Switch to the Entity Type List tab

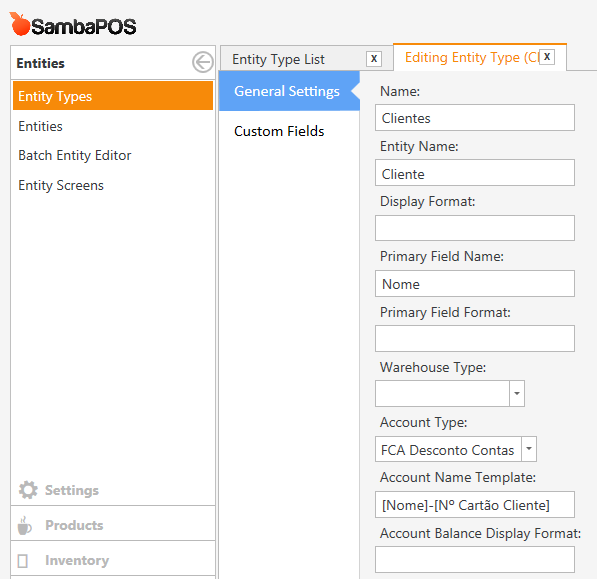tap(278, 59)
